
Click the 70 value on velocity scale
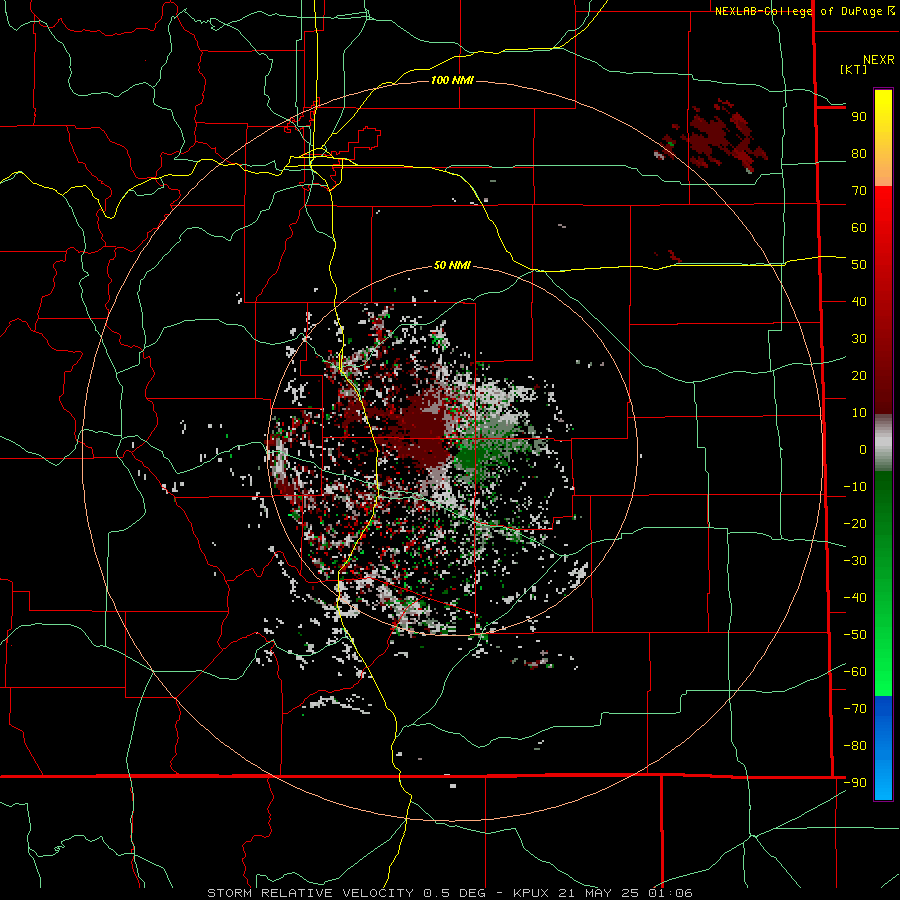pos(859,191)
